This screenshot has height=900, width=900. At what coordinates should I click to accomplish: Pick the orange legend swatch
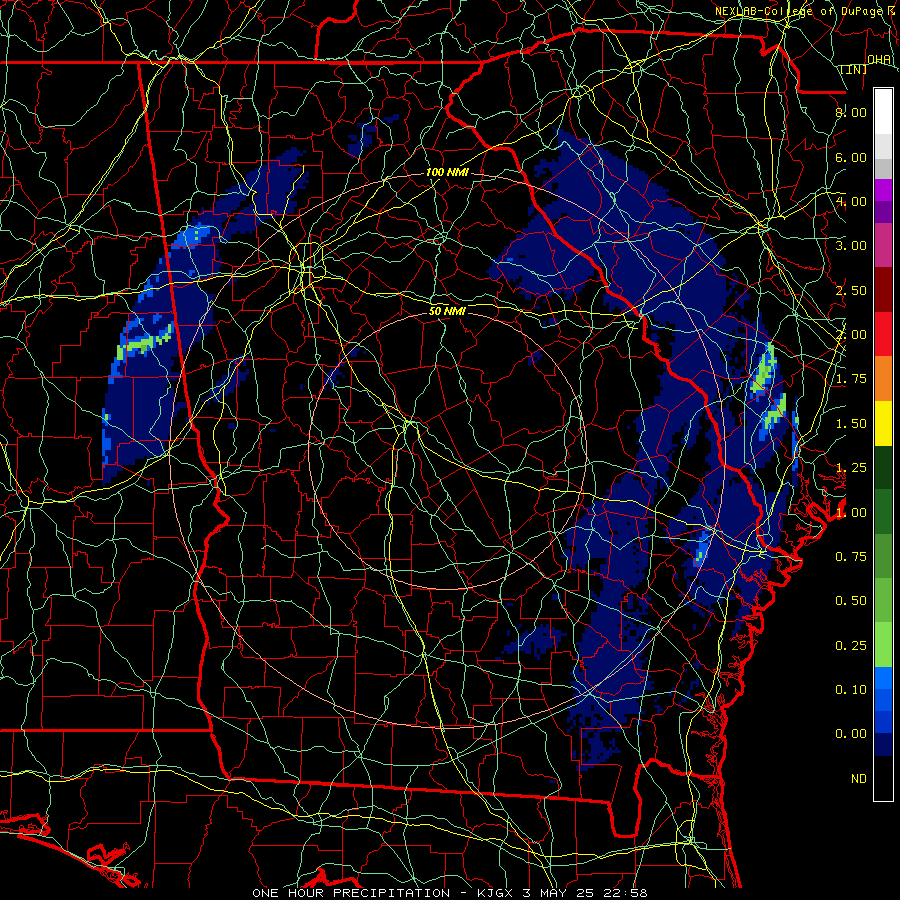click(883, 379)
